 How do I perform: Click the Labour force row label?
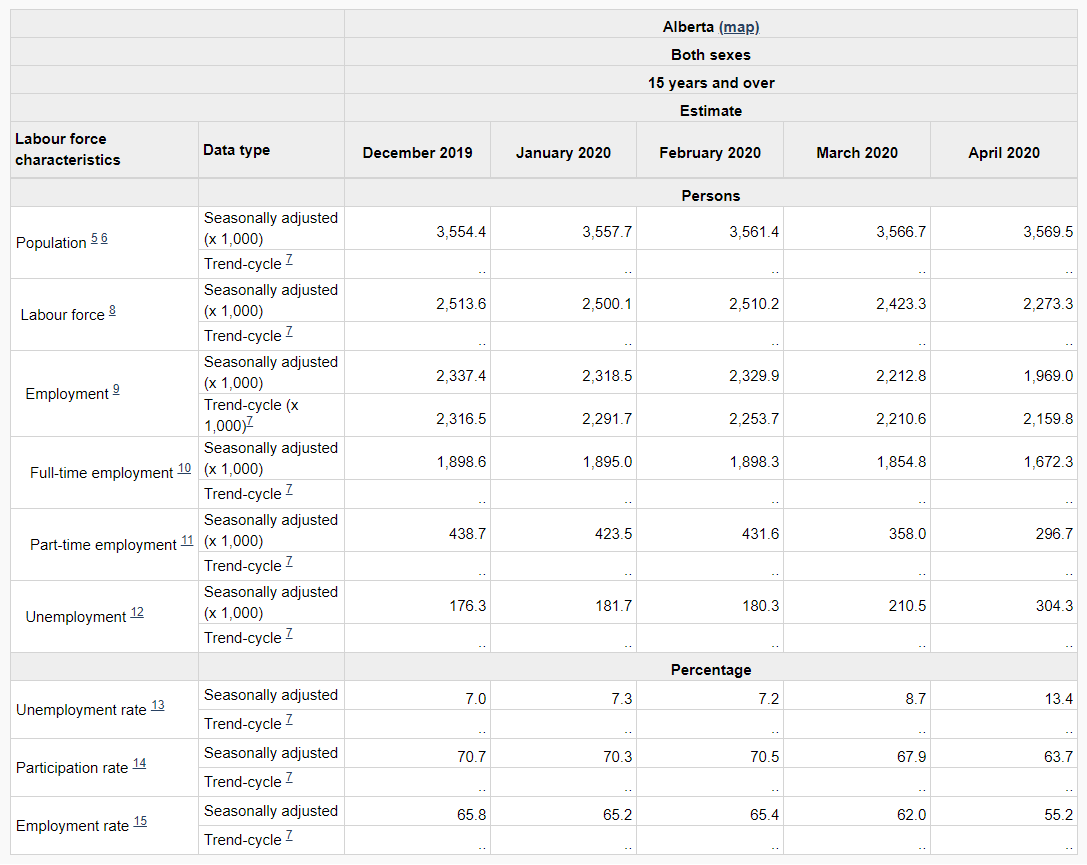tap(62, 315)
